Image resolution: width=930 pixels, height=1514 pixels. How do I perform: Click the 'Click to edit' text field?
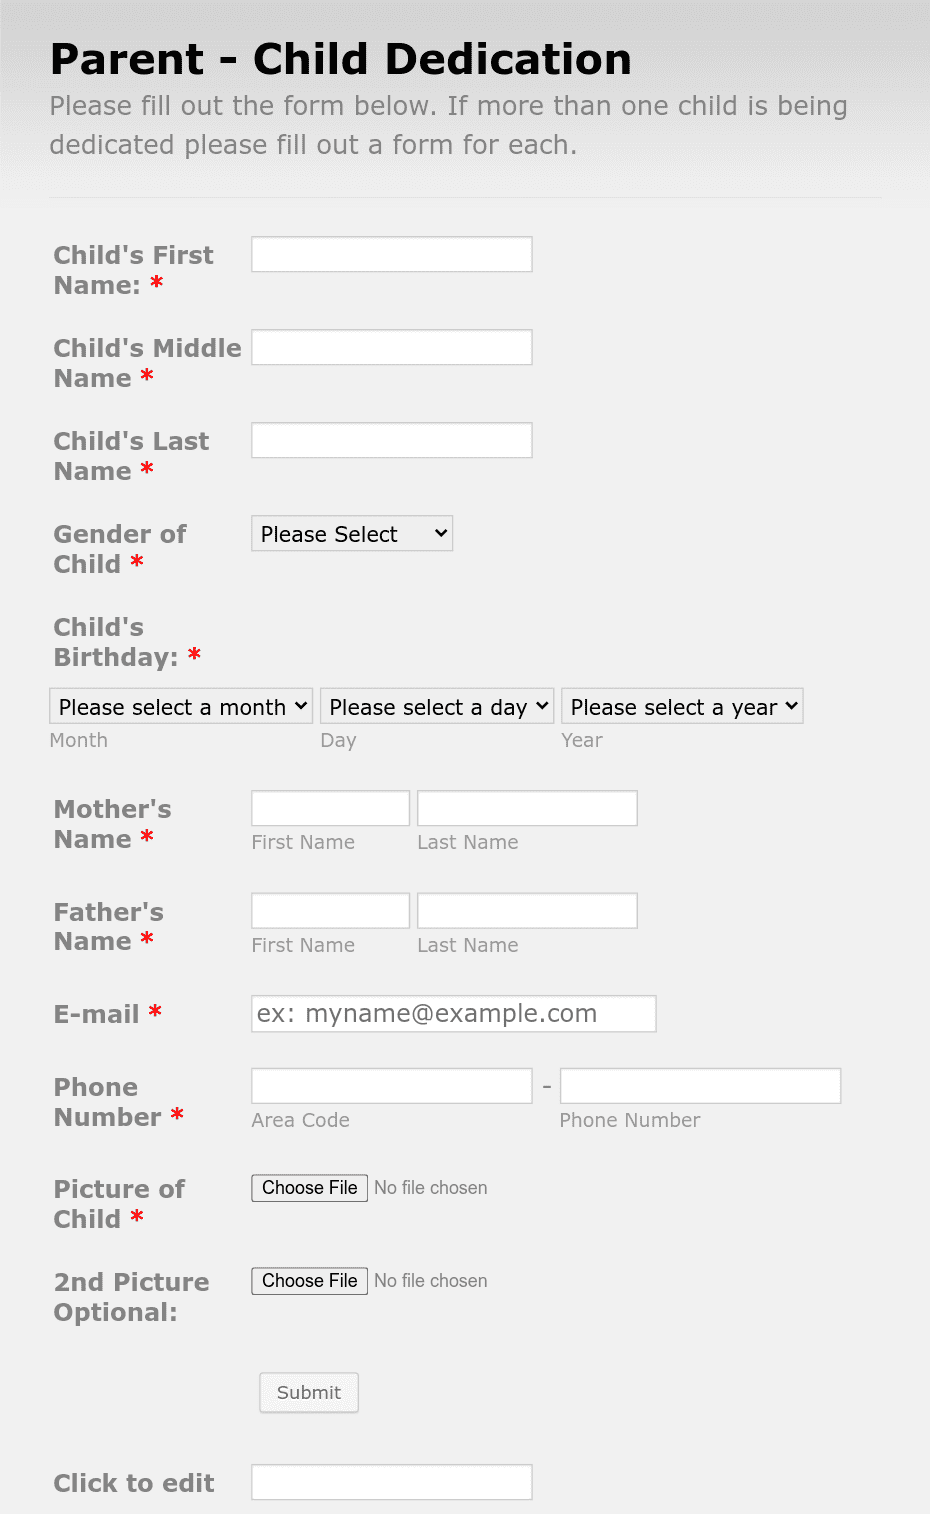click(x=391, y=1482)
